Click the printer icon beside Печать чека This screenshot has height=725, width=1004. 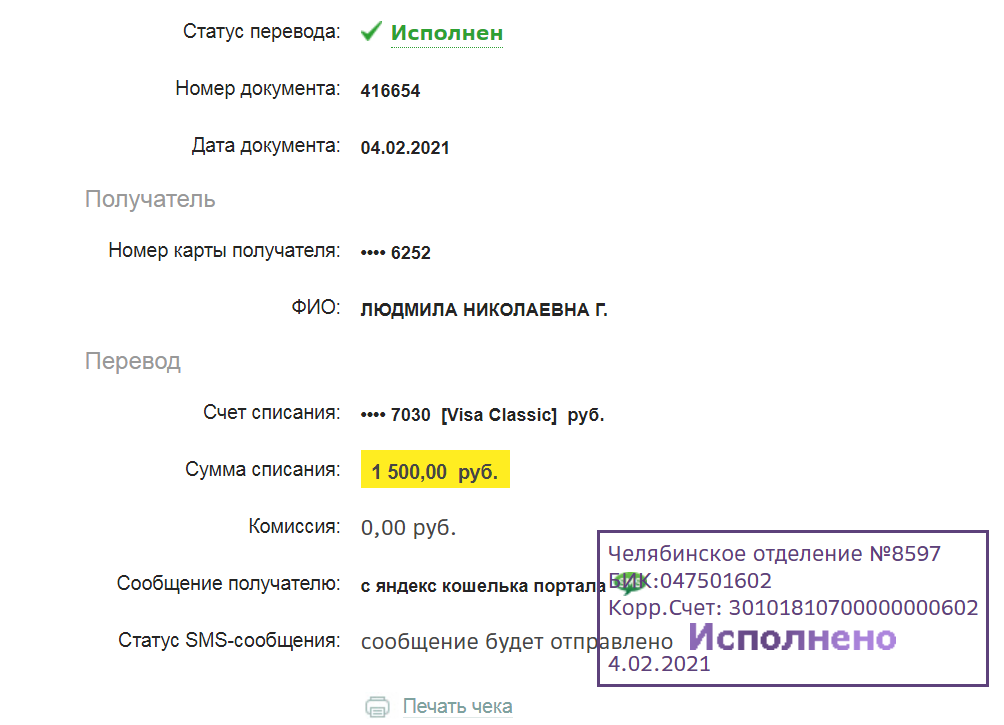377,707
